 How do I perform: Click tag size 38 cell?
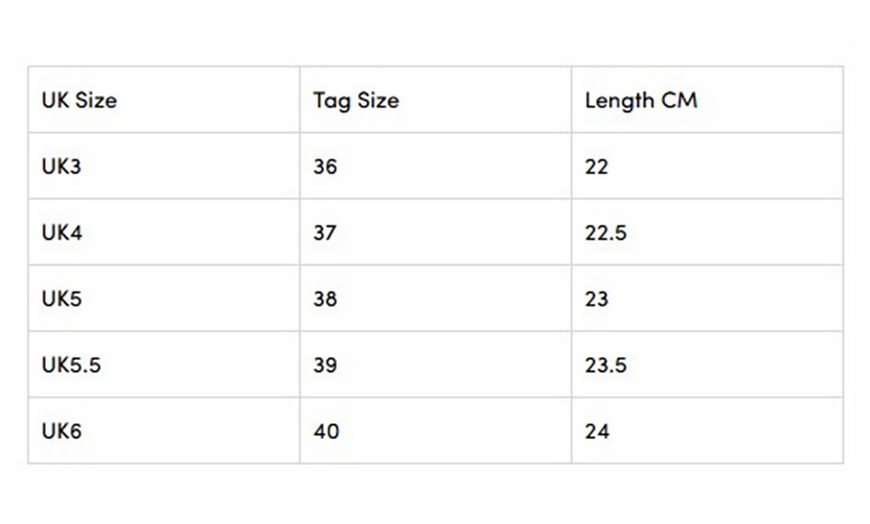point(325,299)
